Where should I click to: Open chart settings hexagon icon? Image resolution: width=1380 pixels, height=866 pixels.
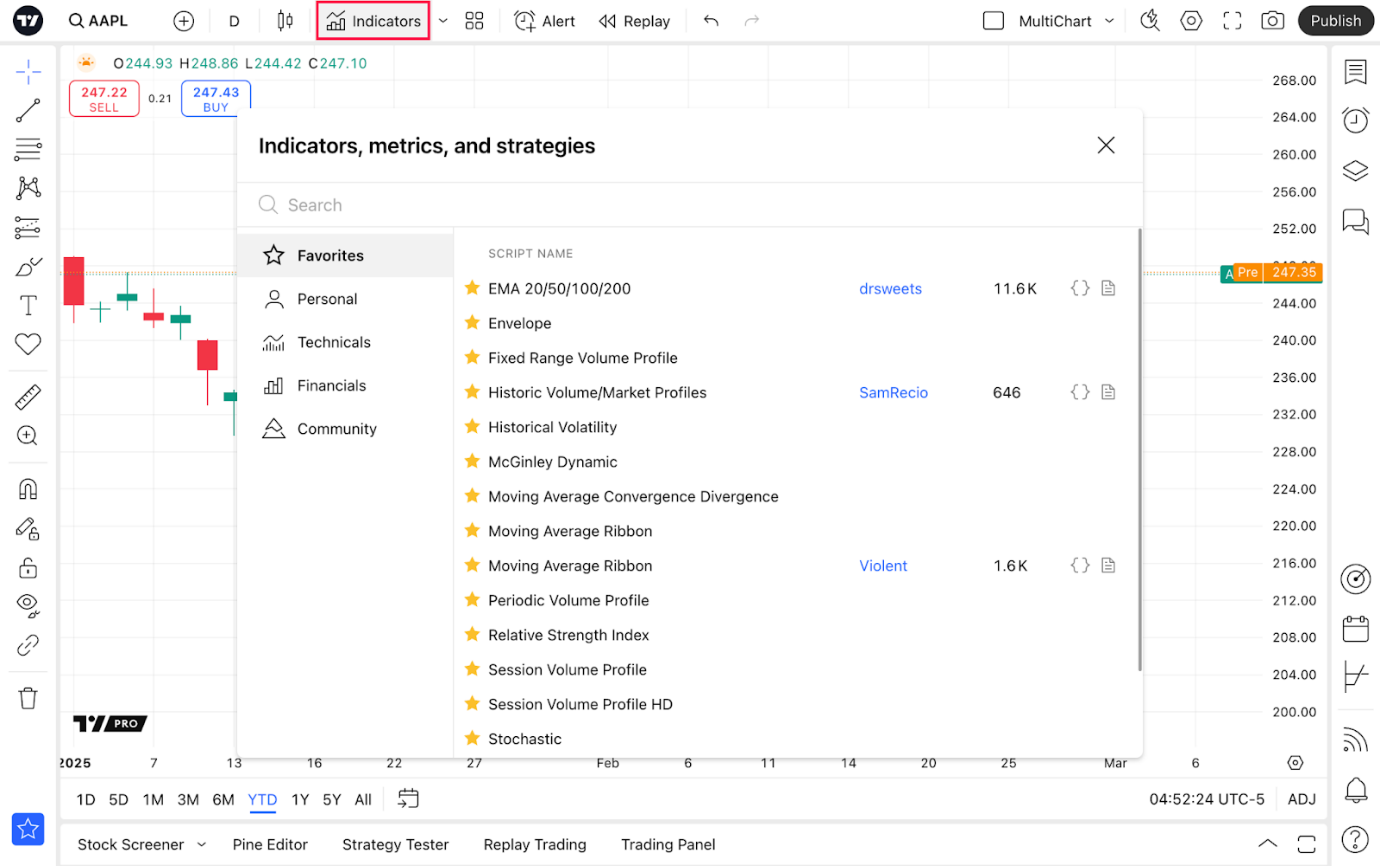point(1191,21)
